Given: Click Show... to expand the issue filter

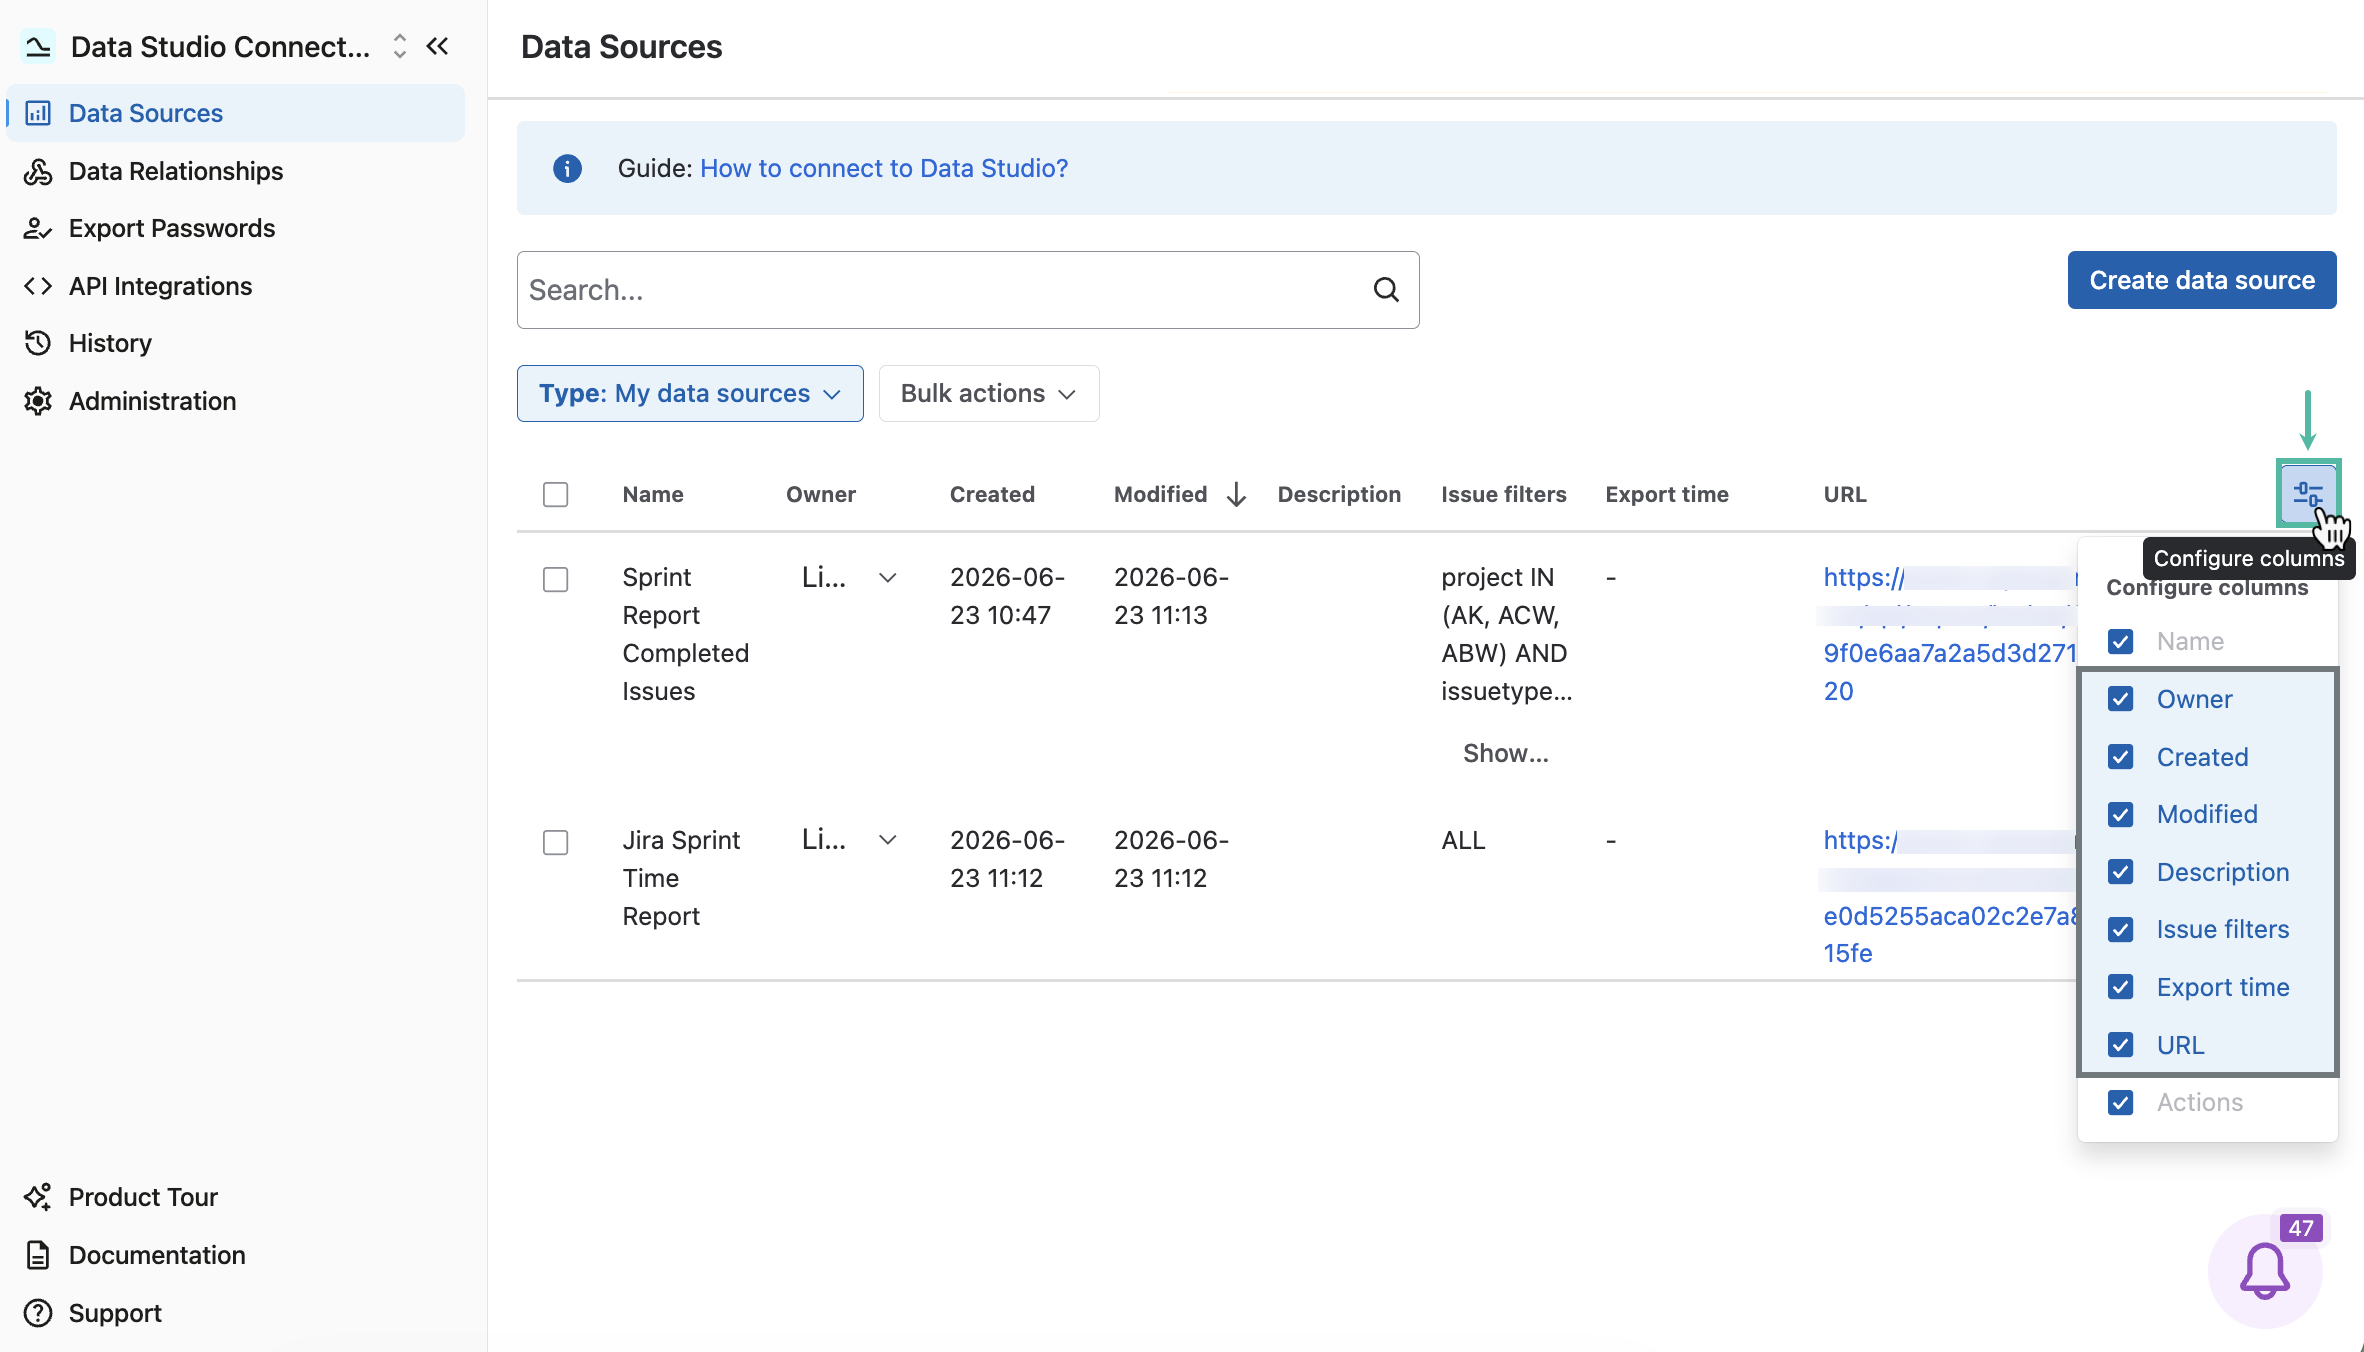Looking at the screenshot, I should [1505, 753].
